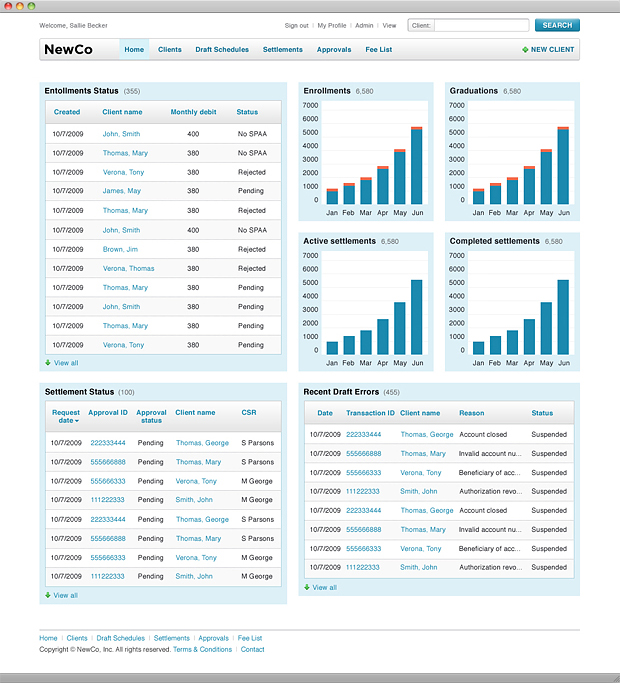Focus the Client search input field
This screenshot has width=620, height=683.
[x=482, y=25]
